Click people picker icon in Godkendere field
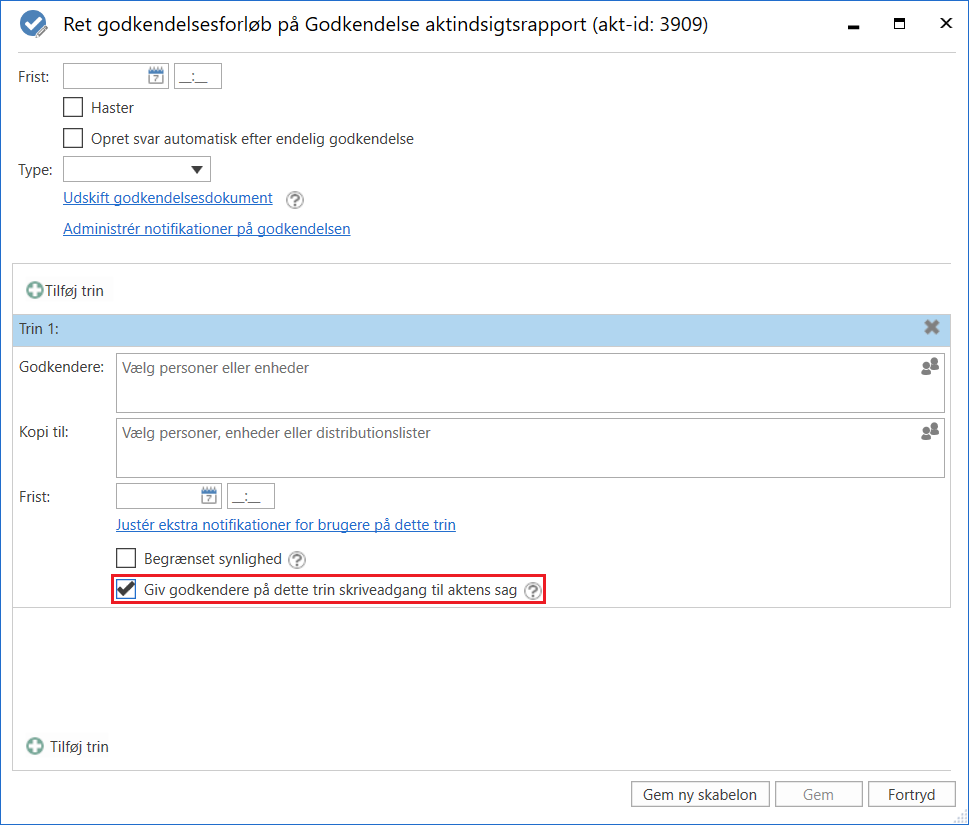Viewport: 969px width, 825px height. (930, 368)
